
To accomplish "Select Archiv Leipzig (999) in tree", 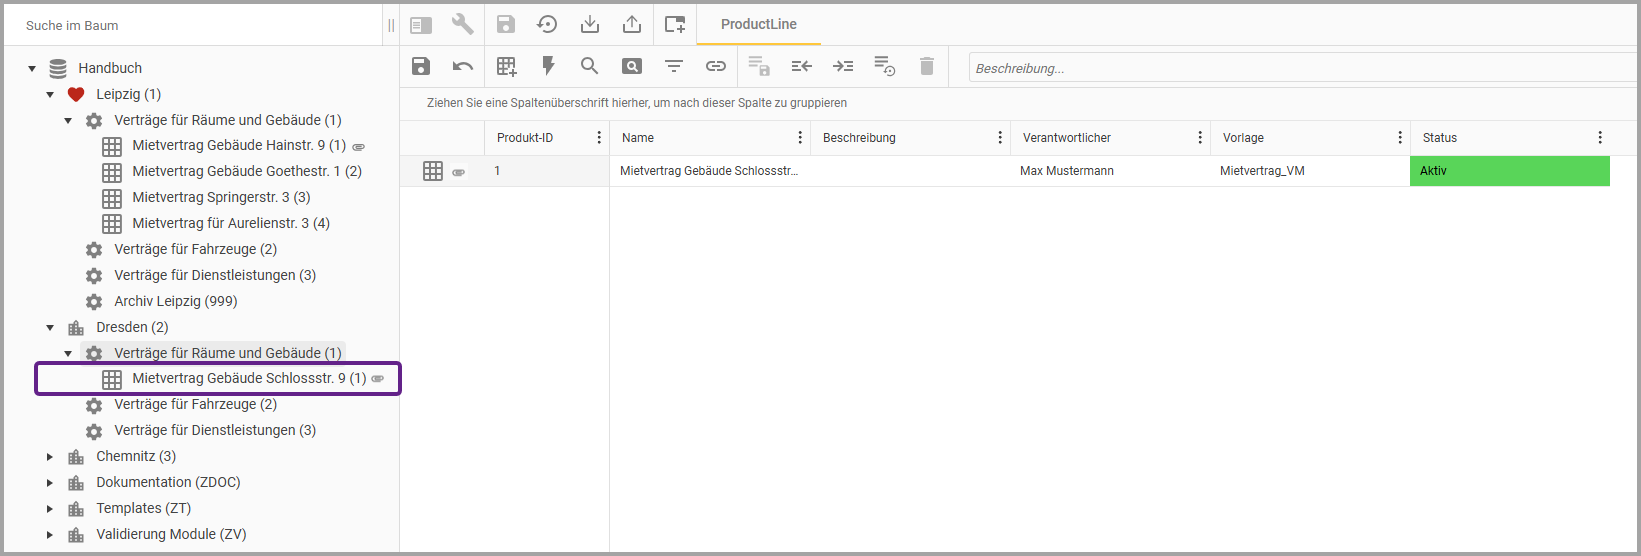I will click(x=175, y=301).
